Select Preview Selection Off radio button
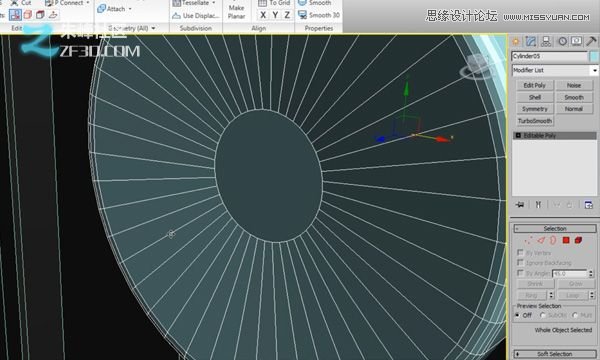Screen dimensions: 600x360 point(518,315)
